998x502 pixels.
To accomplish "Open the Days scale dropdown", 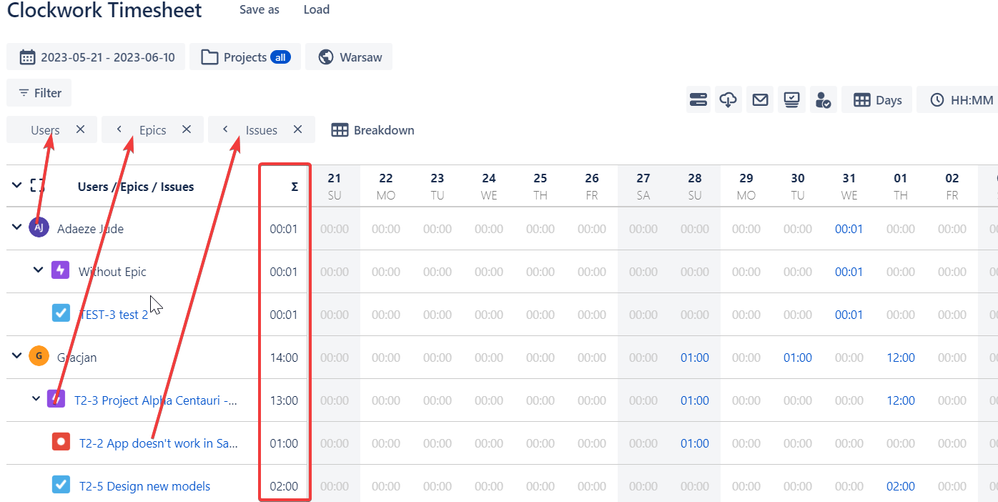I will click(877, 100).
